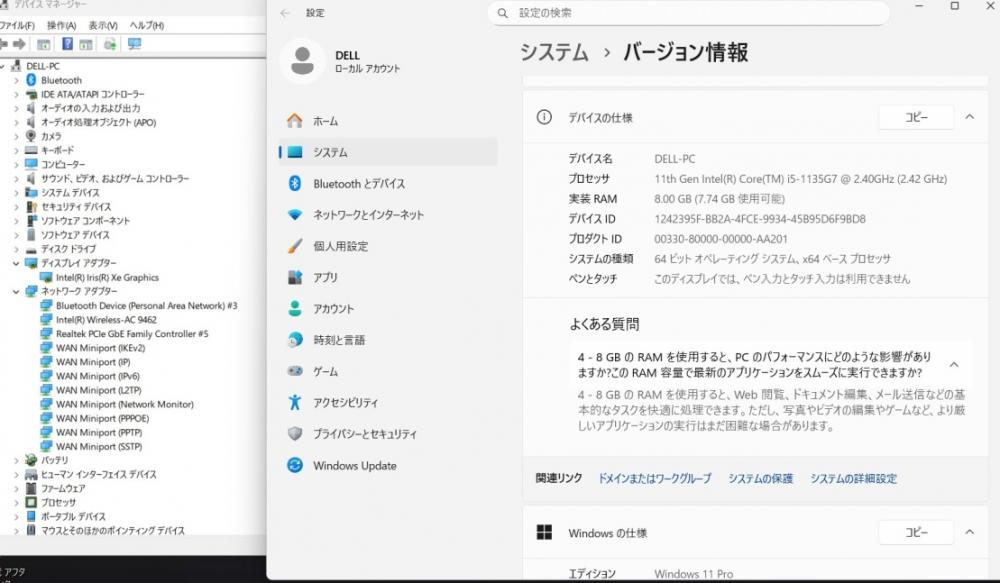The height and width of the screenshot is (583, 1000).
Task: Collapse the Windows の仕様 section chevron
Action: tap(969, 532)
